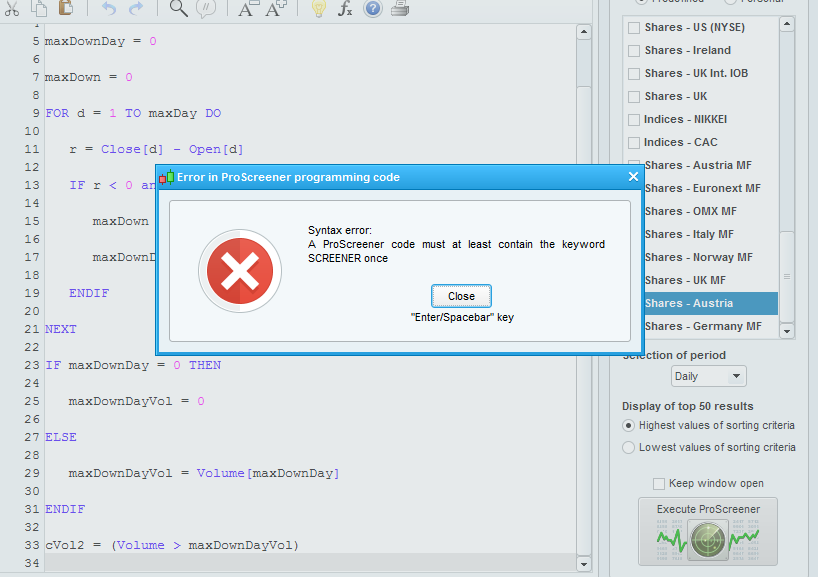Viewport: 818px width, 577px height.
Task: Place cursor on empty line 34
Action: tap(310, 563)
